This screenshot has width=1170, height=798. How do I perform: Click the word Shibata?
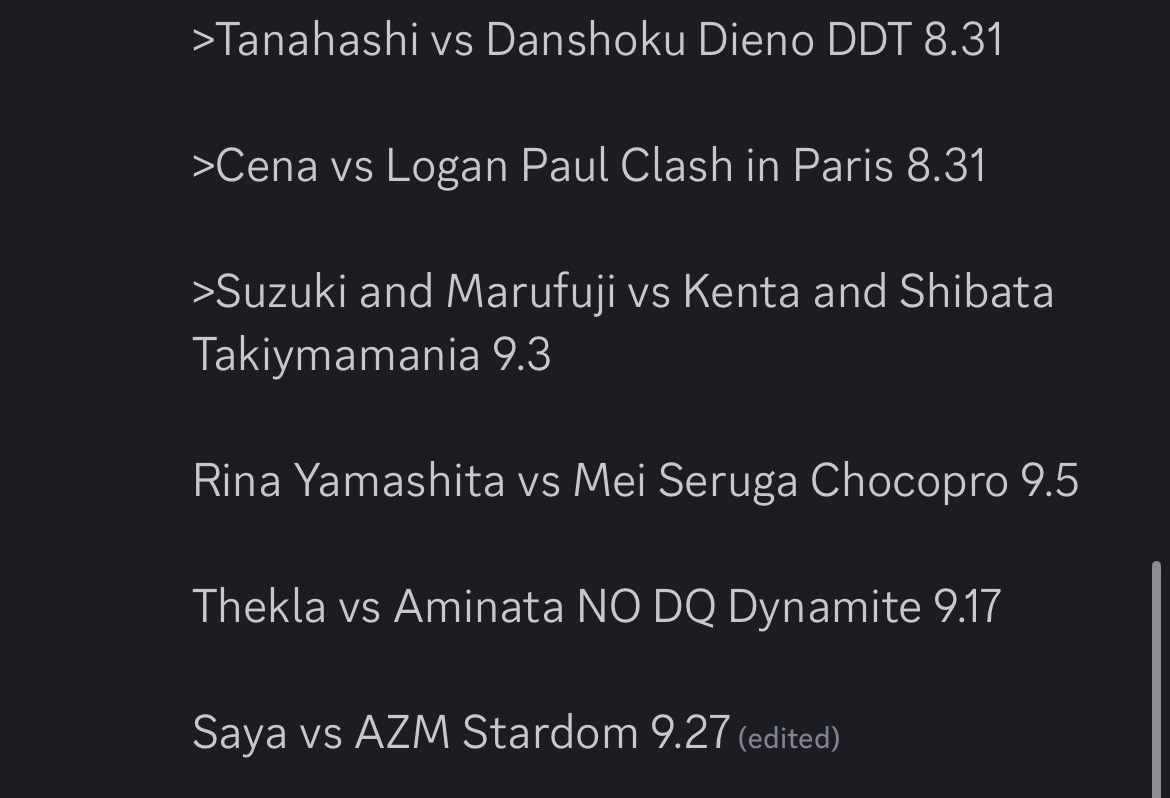tap(976, 292)
